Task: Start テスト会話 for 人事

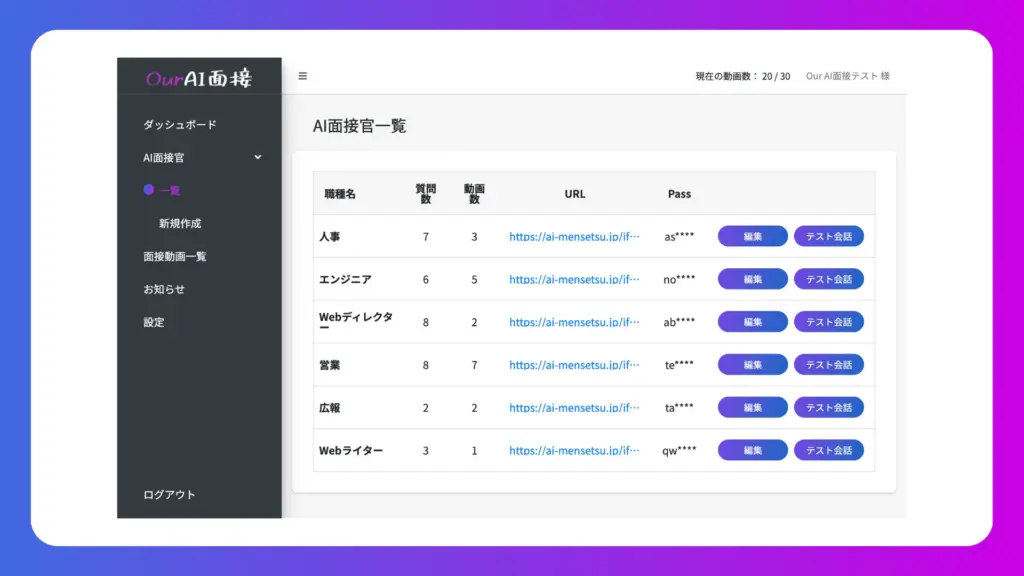Action: [829, 236]
